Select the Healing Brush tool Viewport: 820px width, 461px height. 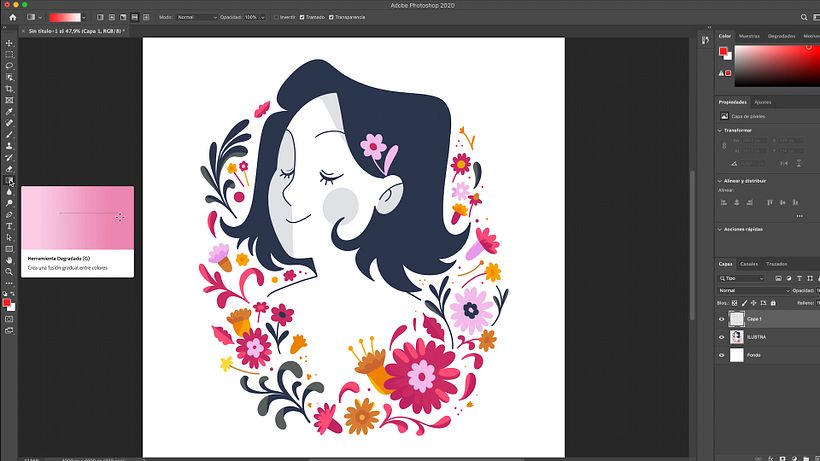pos(9,123)
